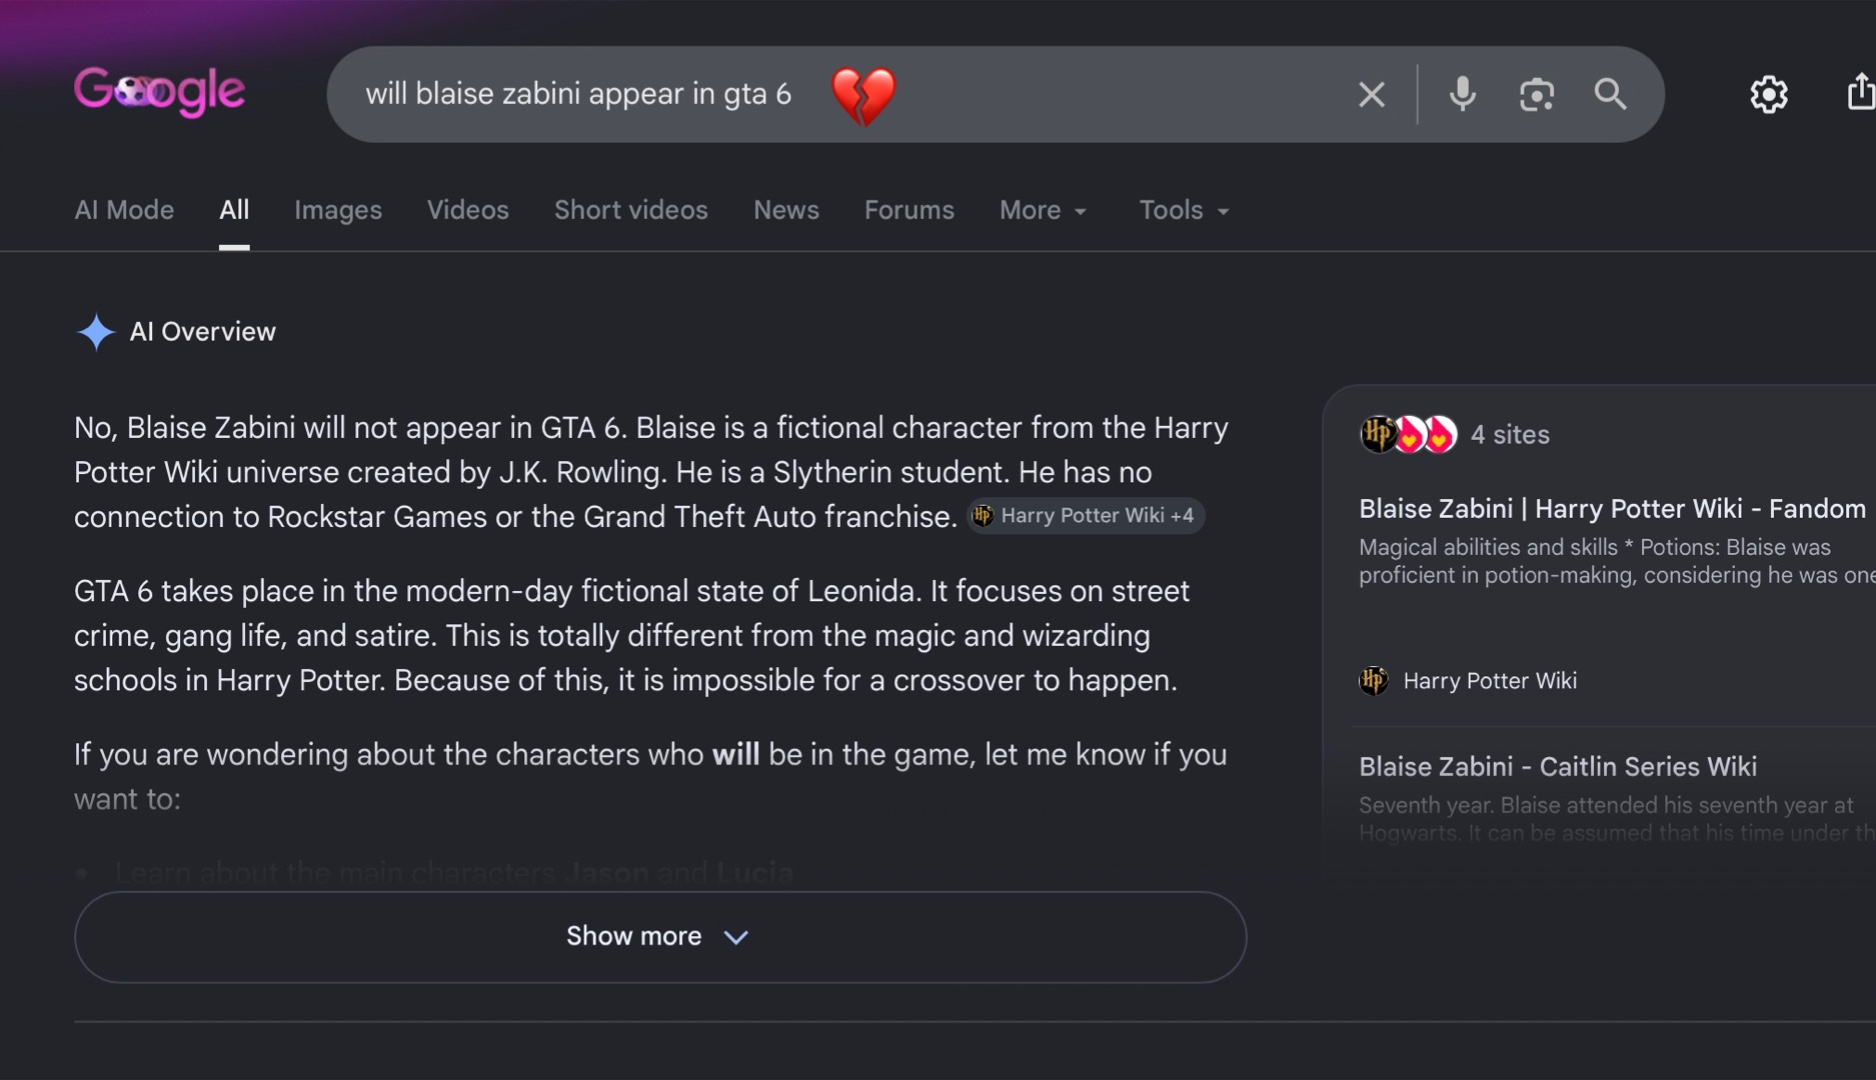1876x1080 pixels.
Task: Click the Harry Potter Wiki source name
Action: (1490, 681)
